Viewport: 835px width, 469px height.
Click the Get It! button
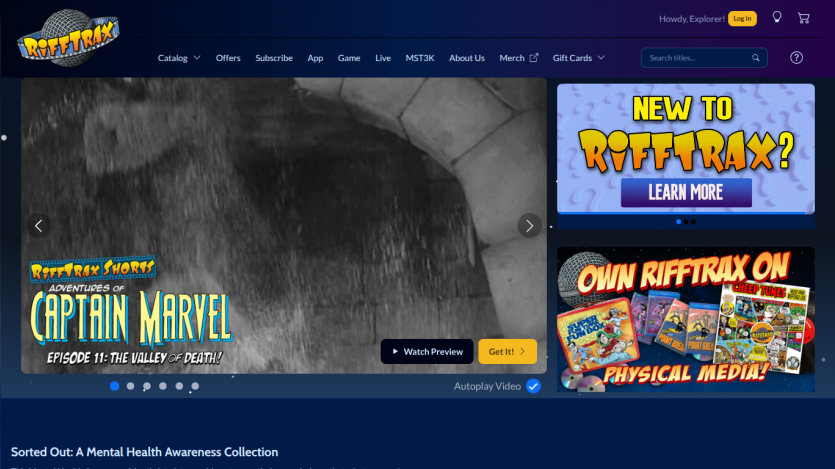click(507, 351)
